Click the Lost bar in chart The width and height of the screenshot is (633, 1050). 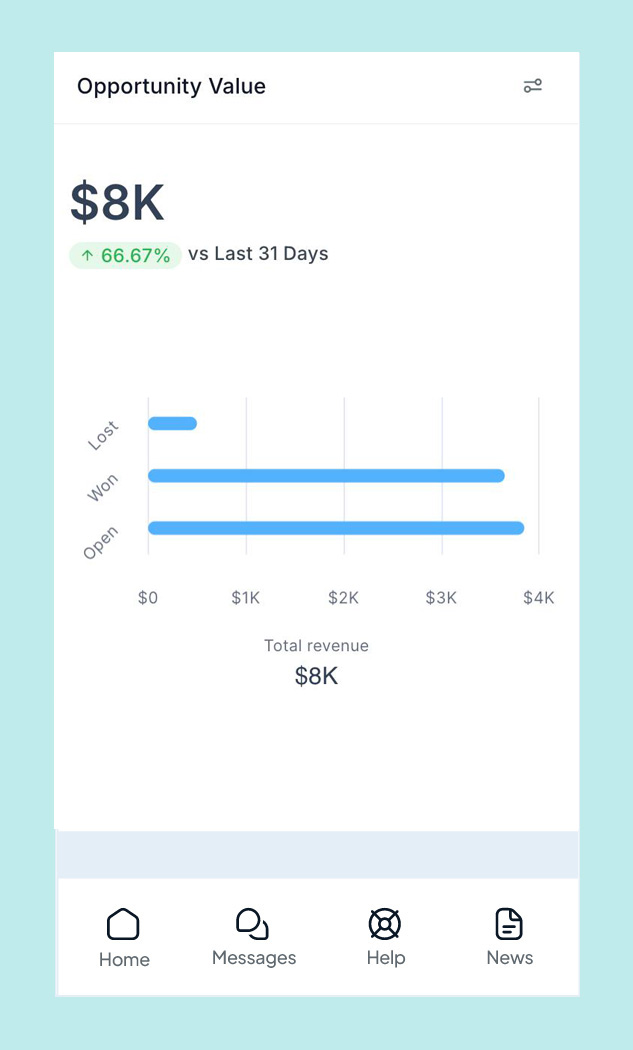(172, 424)
